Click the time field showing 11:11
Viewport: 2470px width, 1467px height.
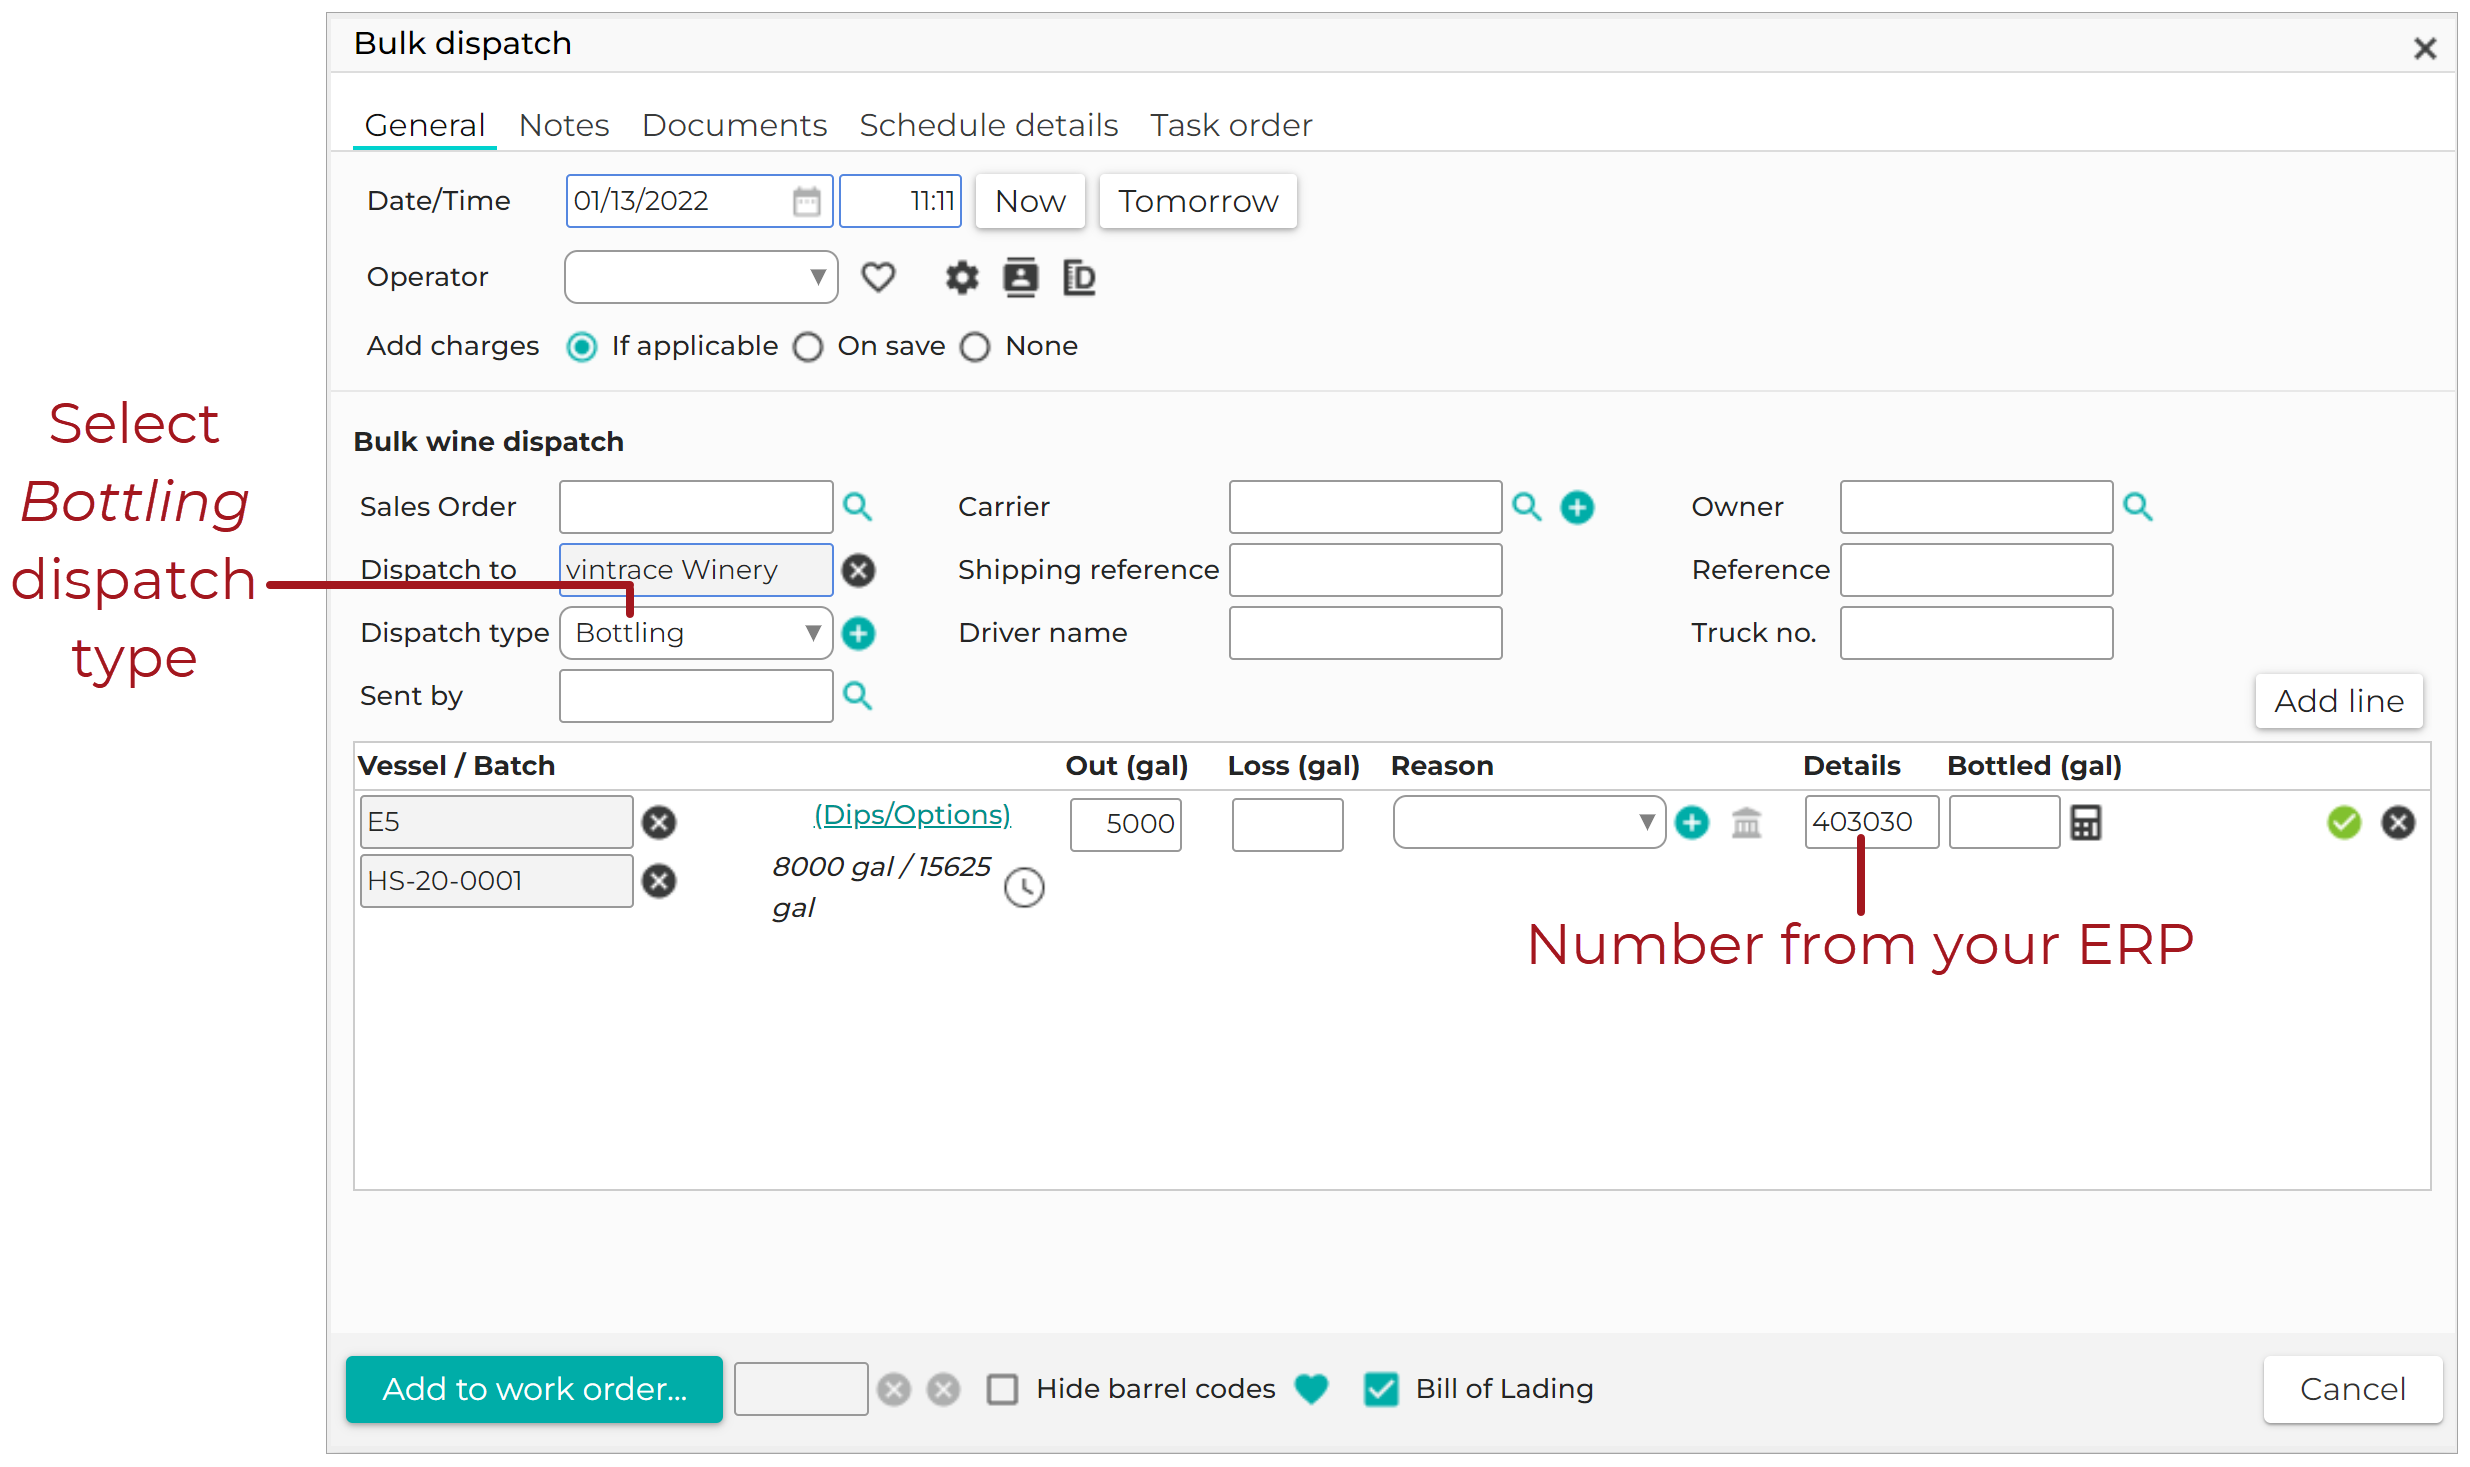tap(900, 201)
